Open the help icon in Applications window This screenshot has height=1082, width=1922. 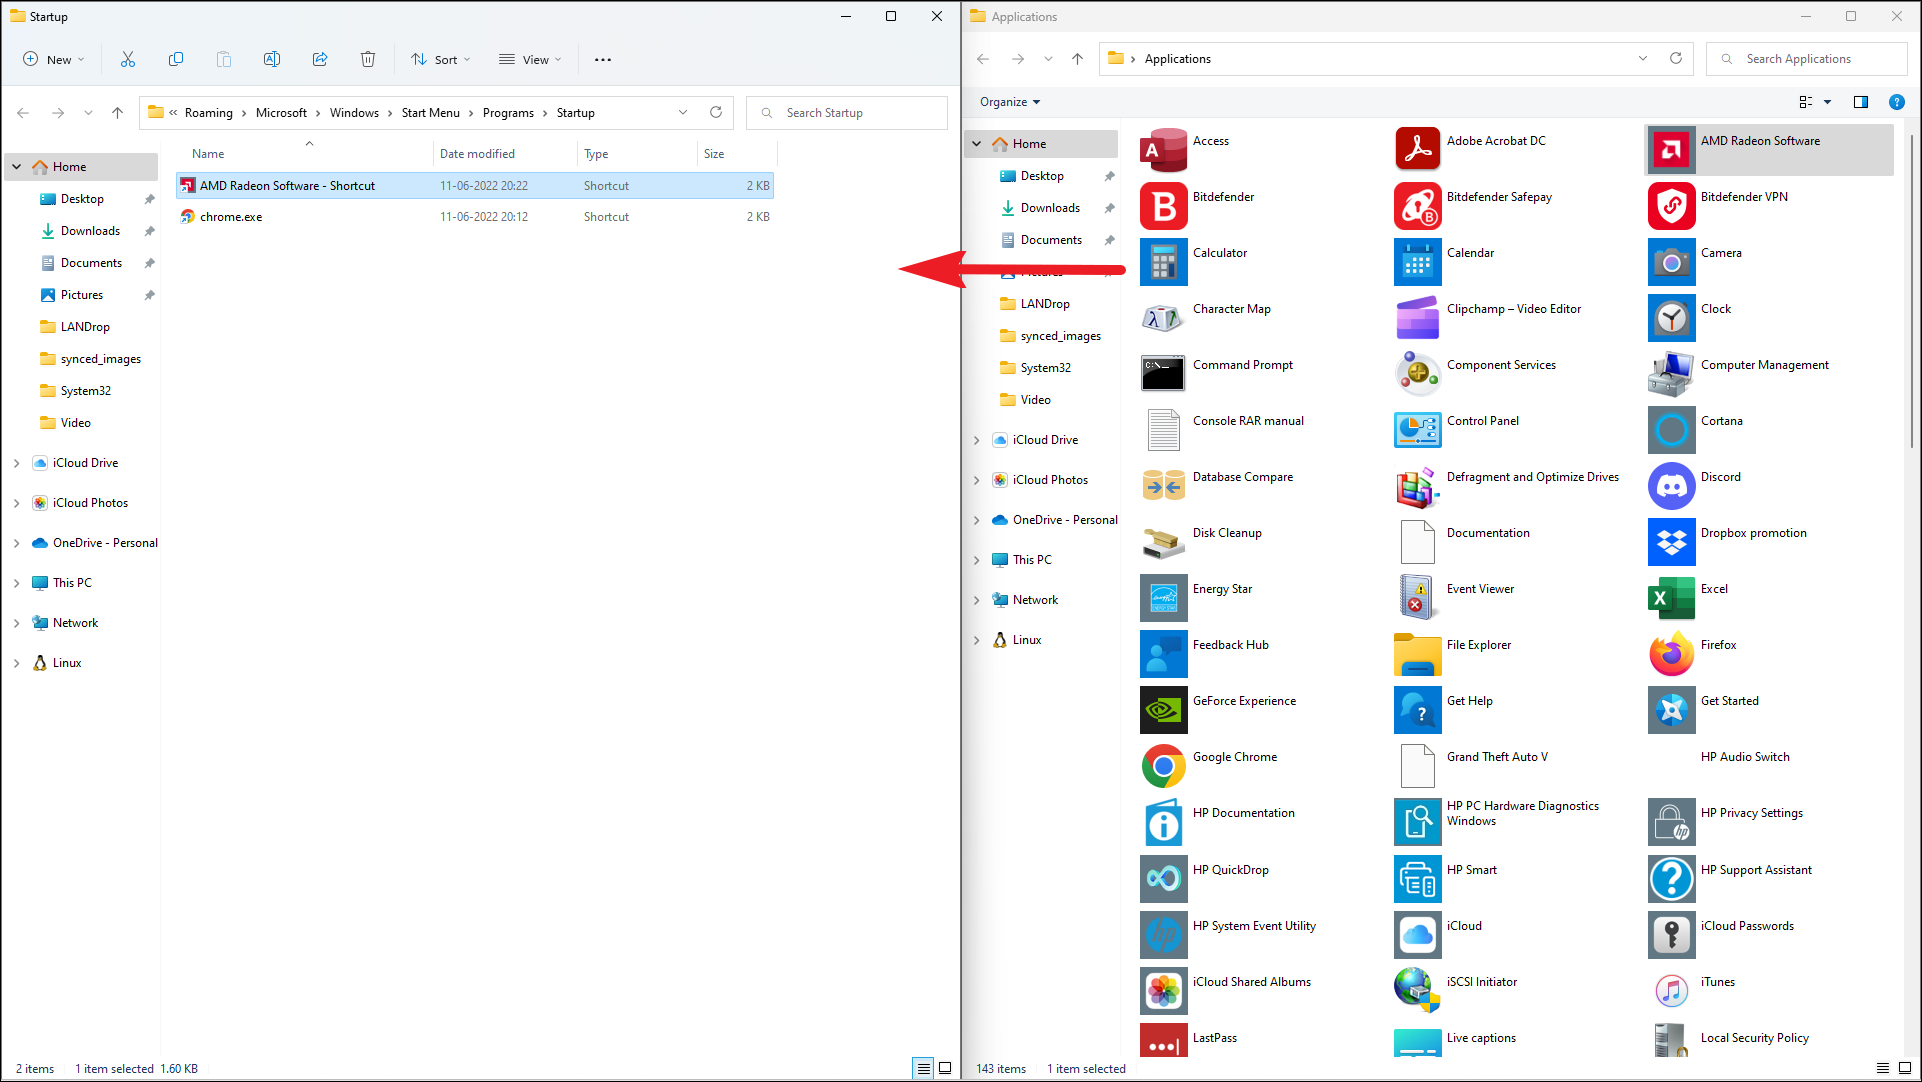[1896, 102]
